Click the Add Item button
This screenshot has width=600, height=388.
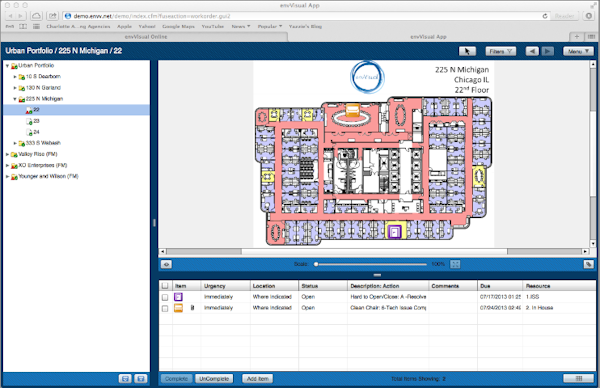[x=258, y=378]
